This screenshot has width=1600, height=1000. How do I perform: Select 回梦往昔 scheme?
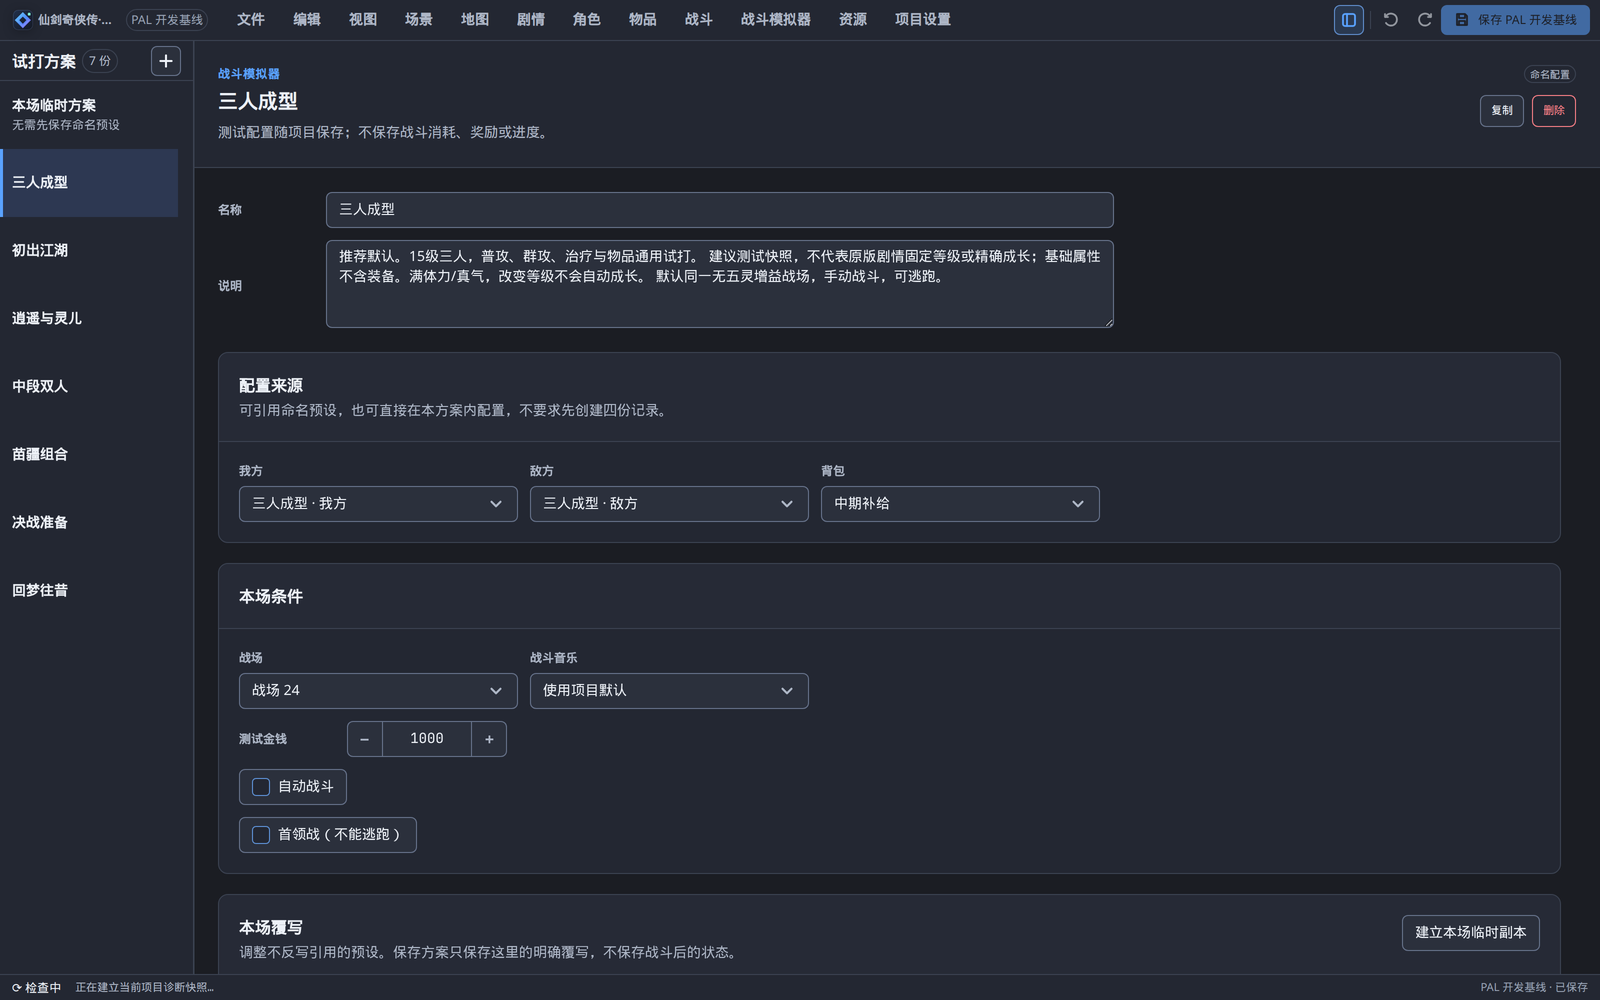pyautogui.click(x=90, y=591)
